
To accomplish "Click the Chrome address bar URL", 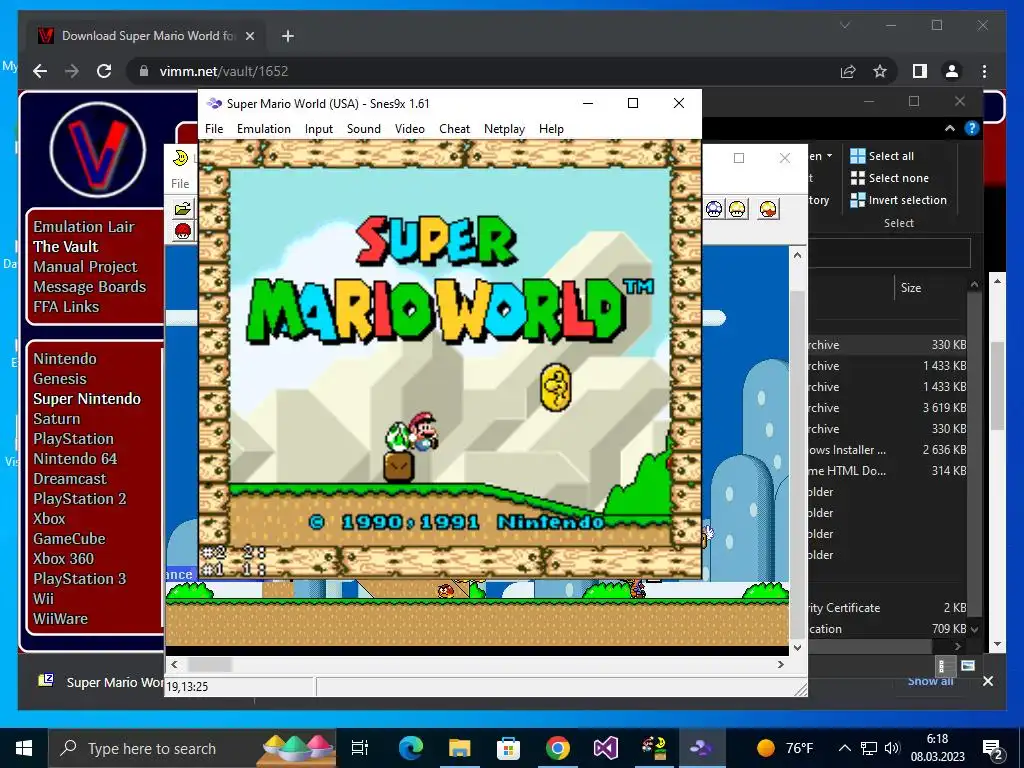I will coord(223,71).
